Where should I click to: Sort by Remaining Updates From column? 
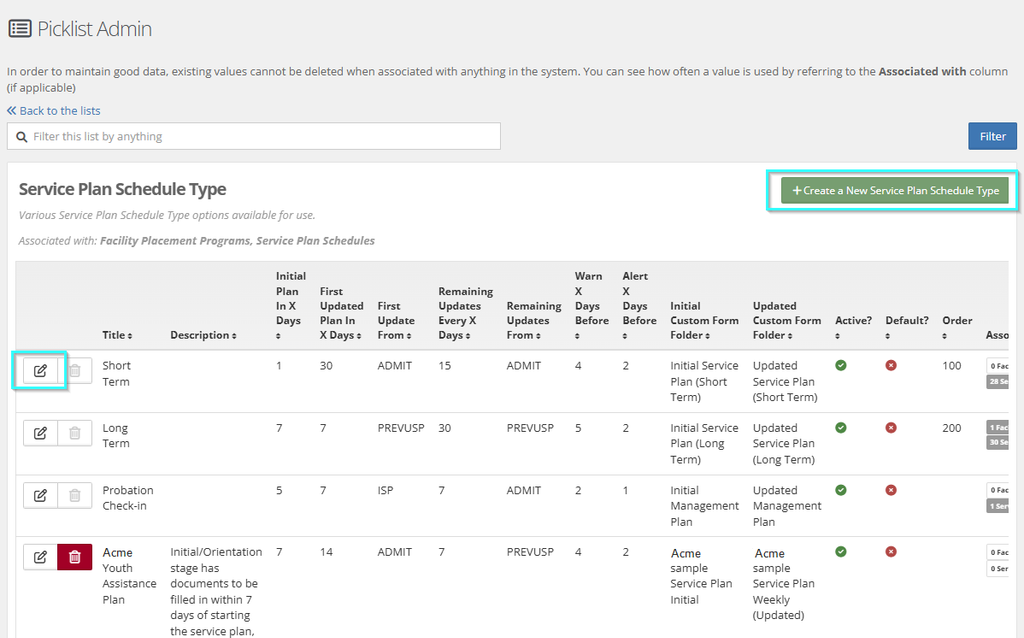[534, 321]
